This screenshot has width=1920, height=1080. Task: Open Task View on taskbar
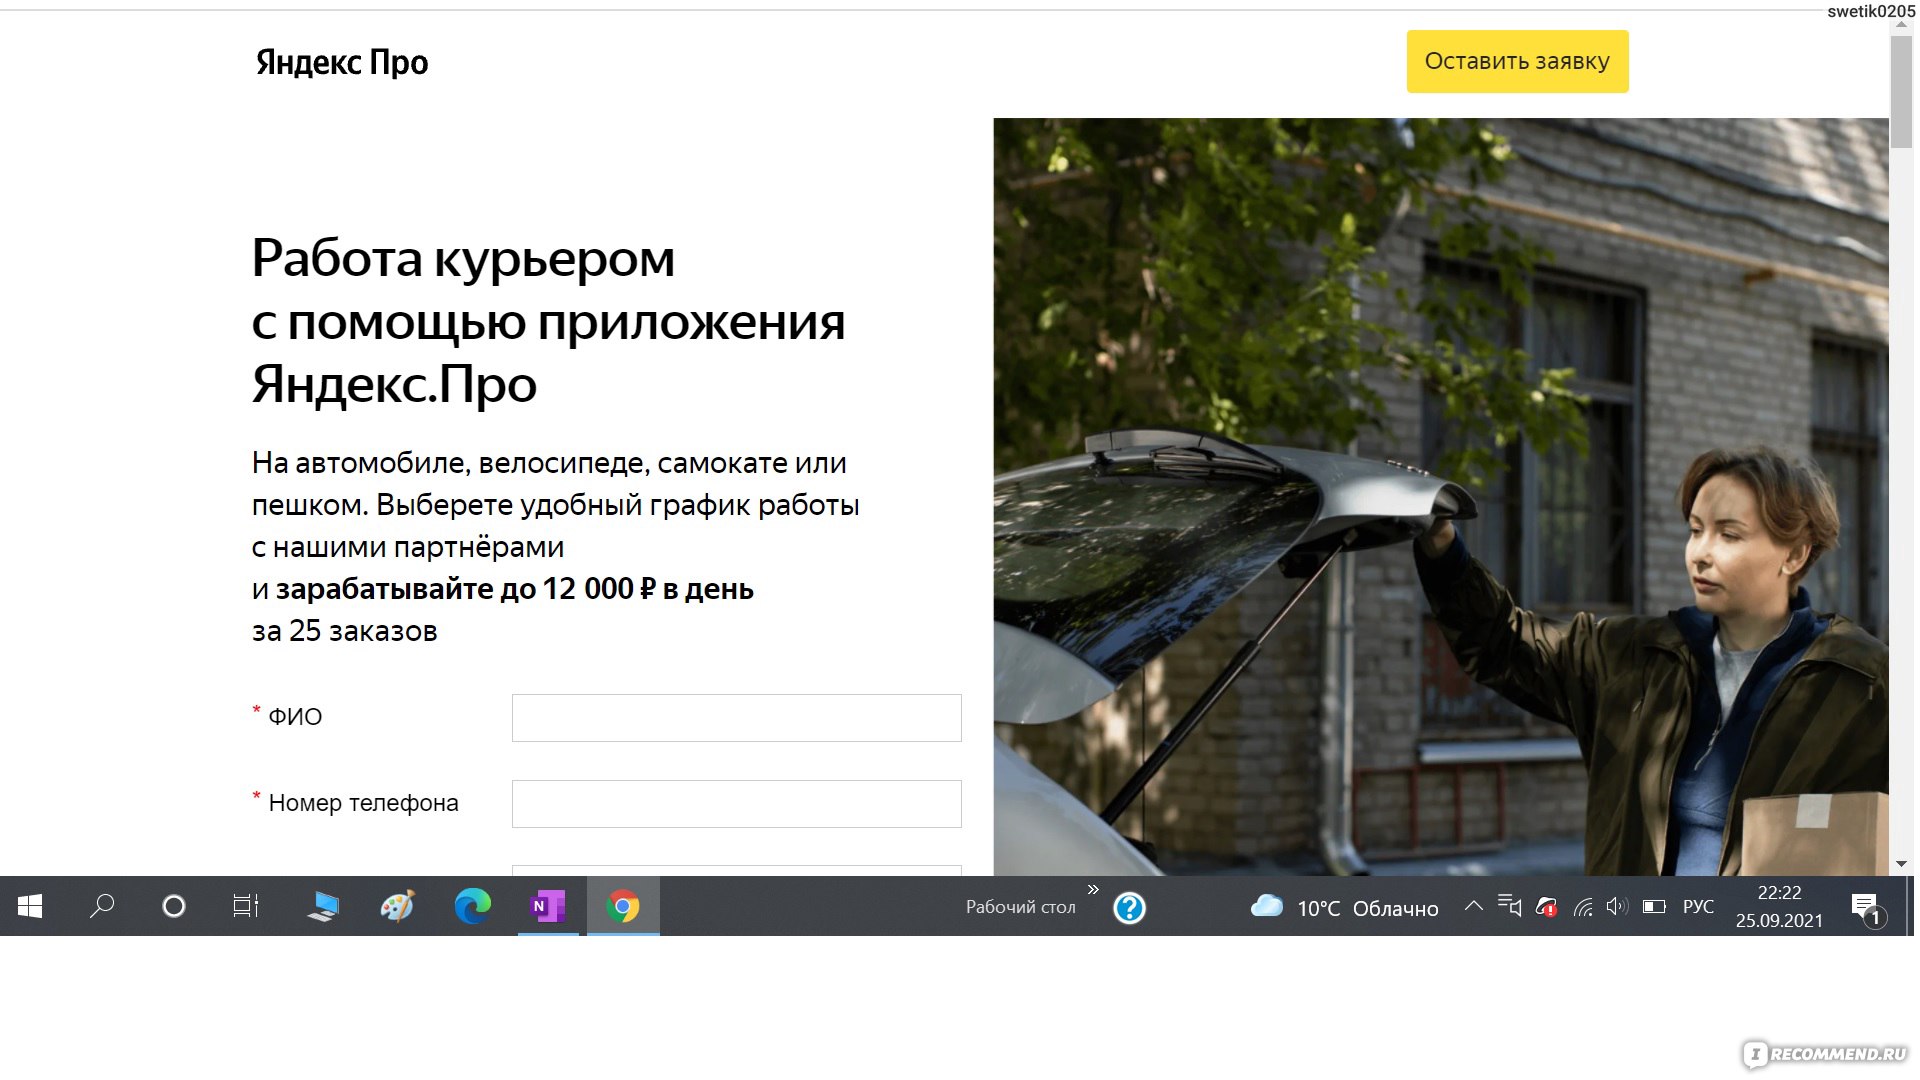[246, 907]
